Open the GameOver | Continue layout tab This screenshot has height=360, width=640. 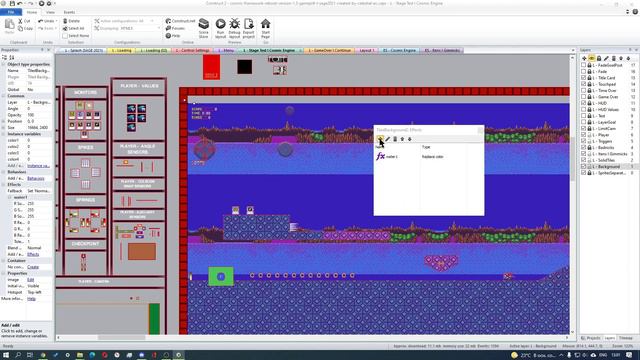pos(329,51)
